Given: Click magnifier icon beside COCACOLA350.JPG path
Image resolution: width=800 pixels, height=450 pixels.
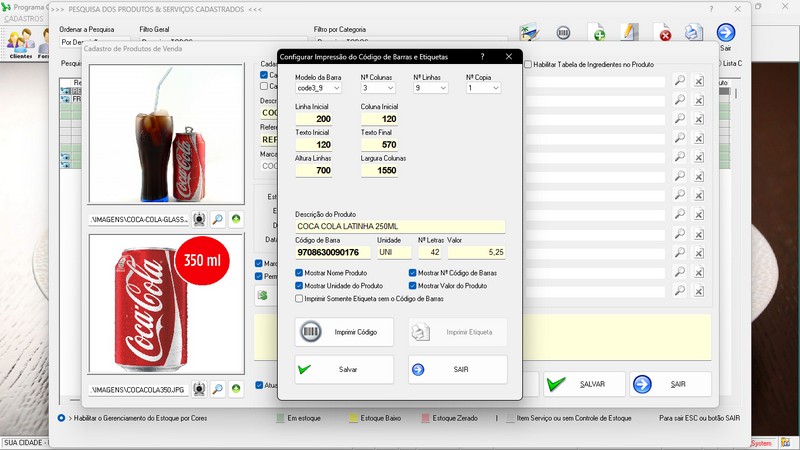Looking at the screenshot, I should pyautogui.click(x=217, y=388).
